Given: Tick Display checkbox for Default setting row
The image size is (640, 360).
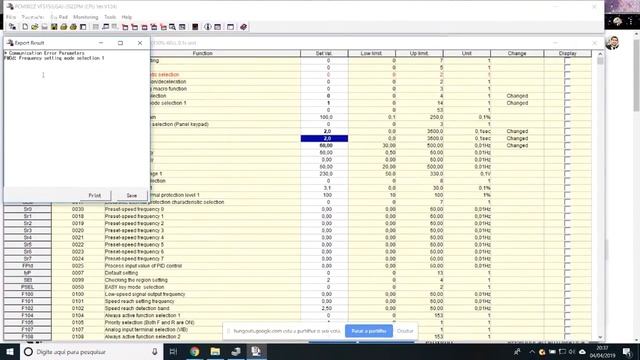Looking at the screenshot, I should click(567, 273).
